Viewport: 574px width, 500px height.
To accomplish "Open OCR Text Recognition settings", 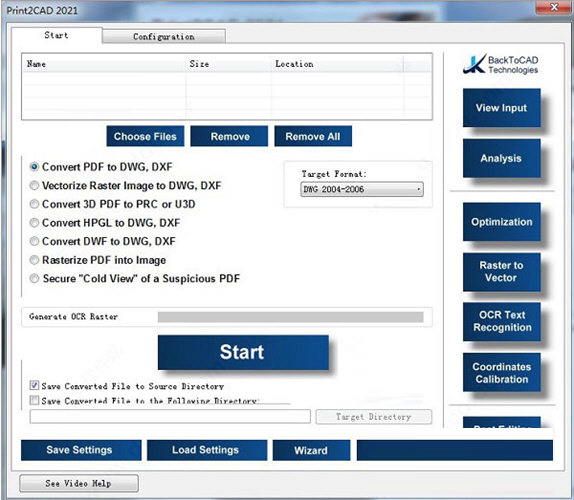I will [x=502, y=321].
